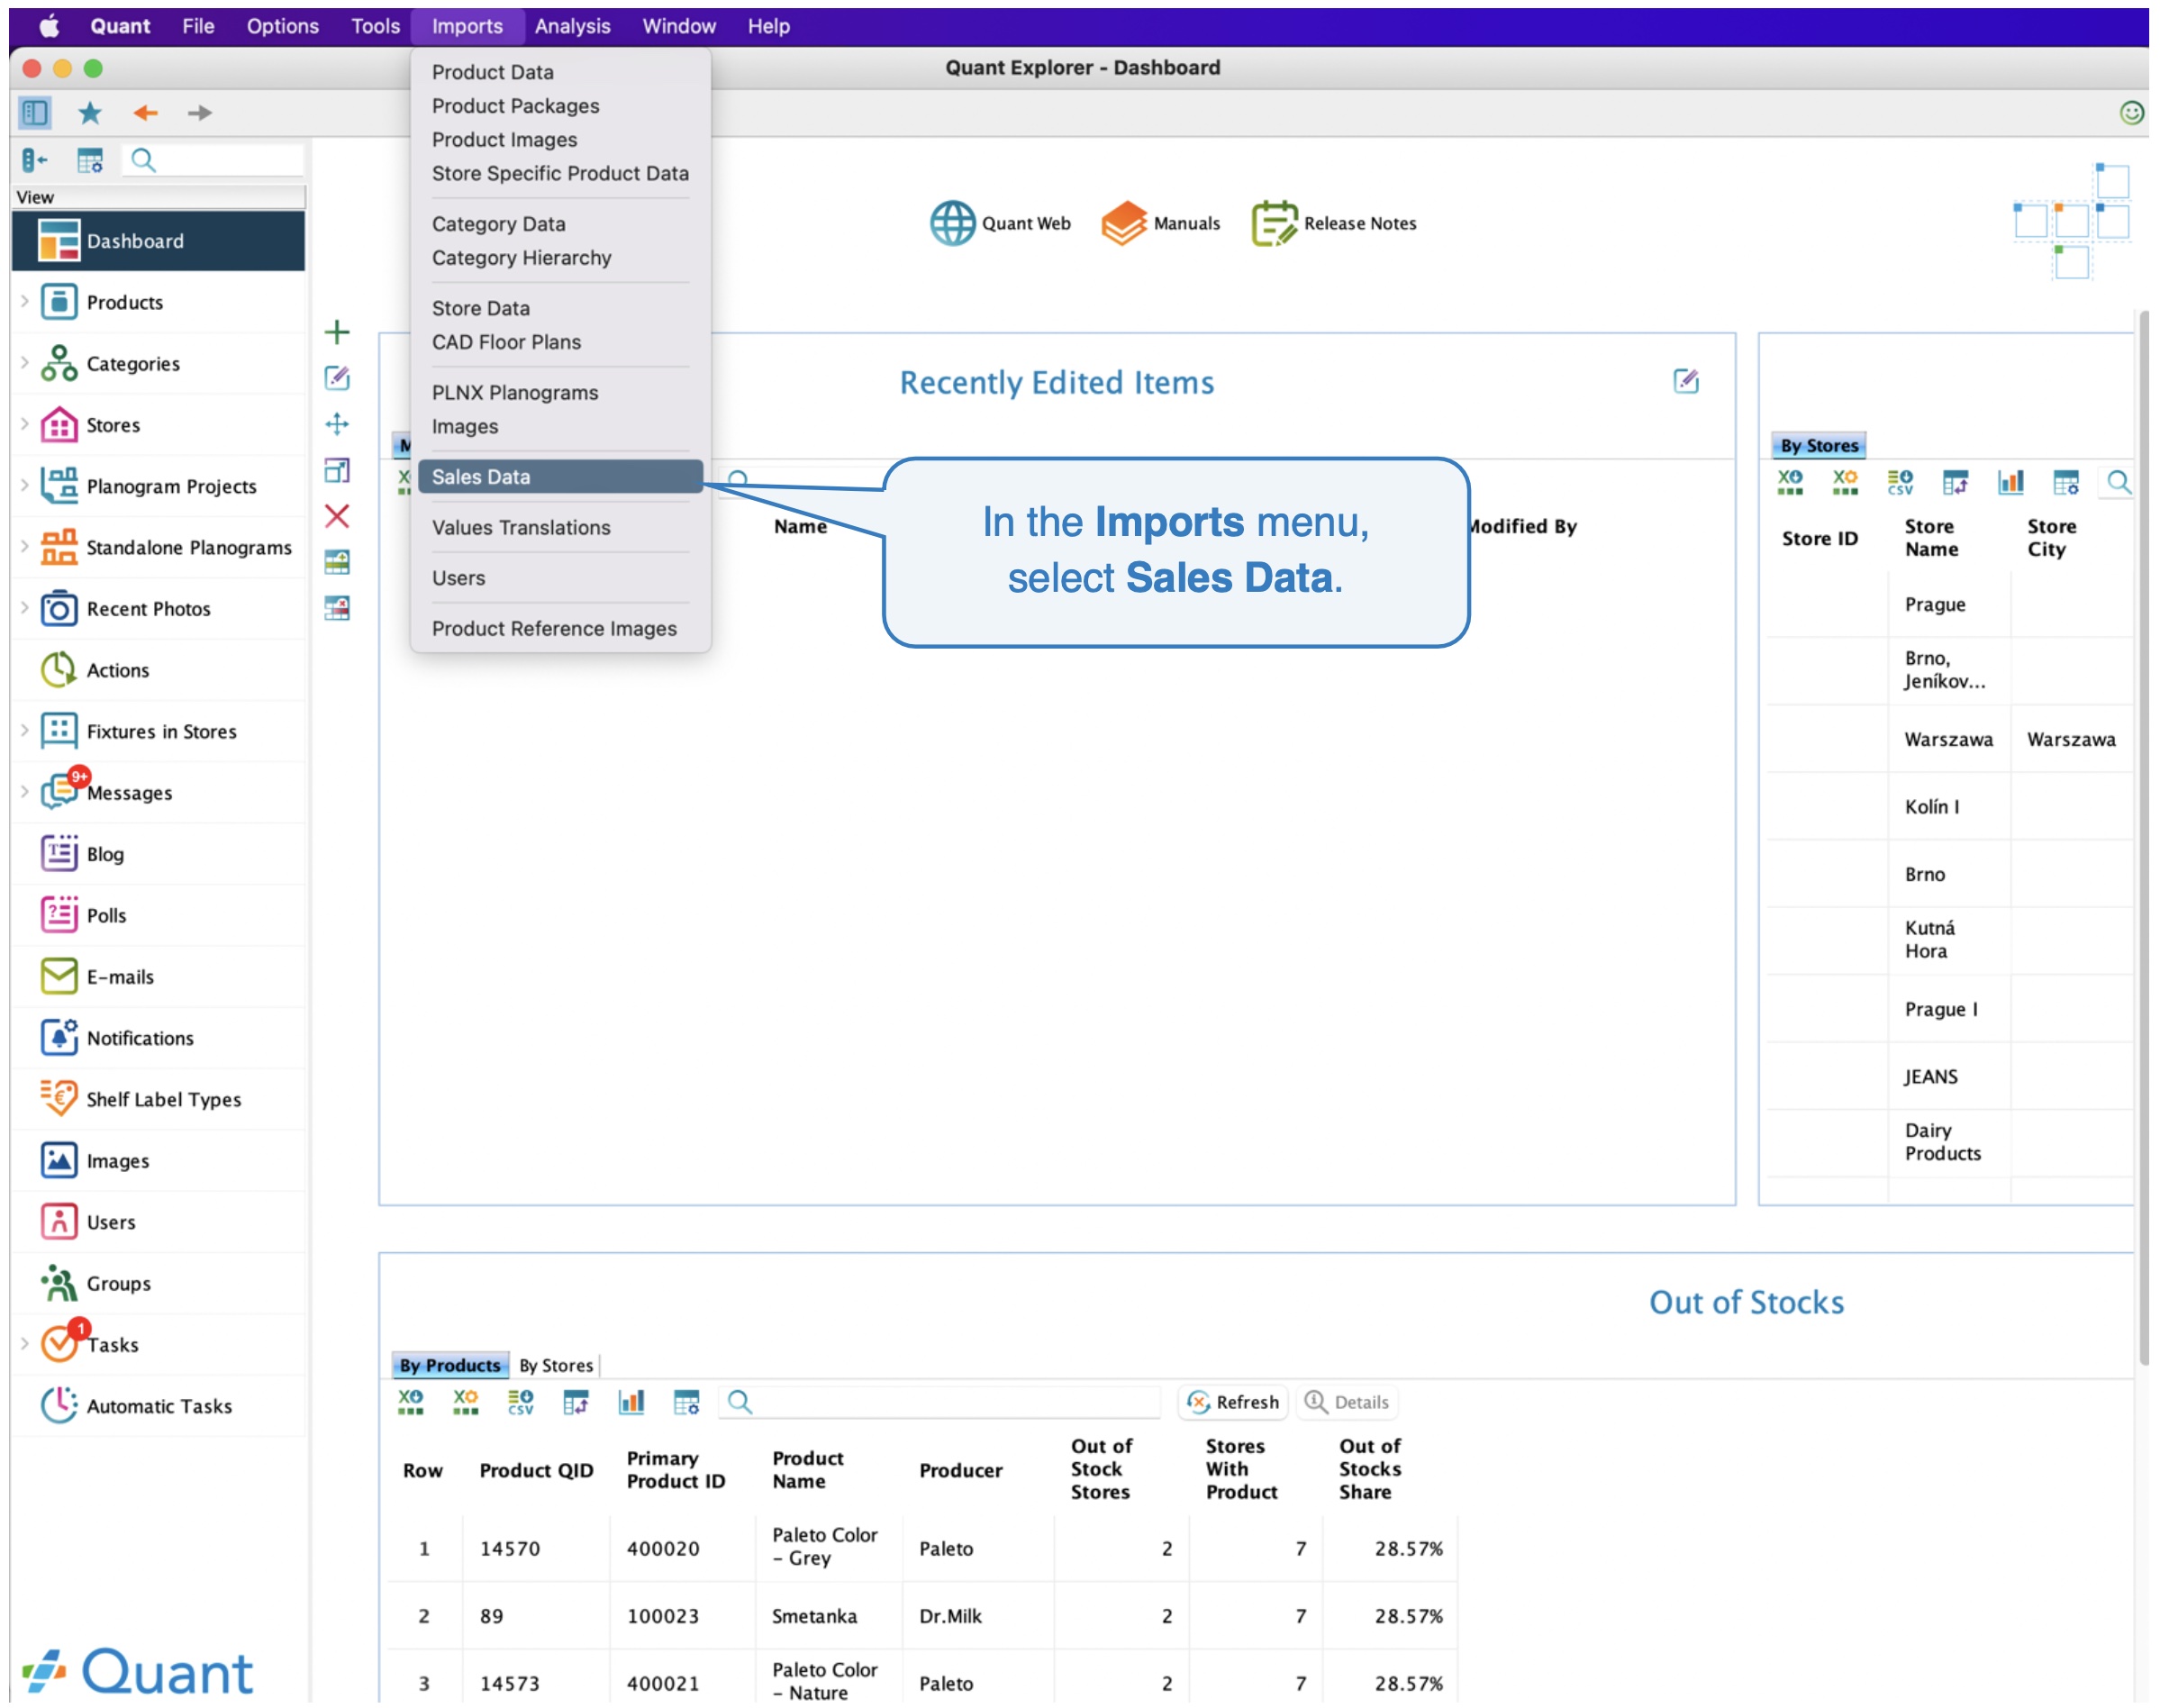Expand the Messages node

(x=24, y=792)
